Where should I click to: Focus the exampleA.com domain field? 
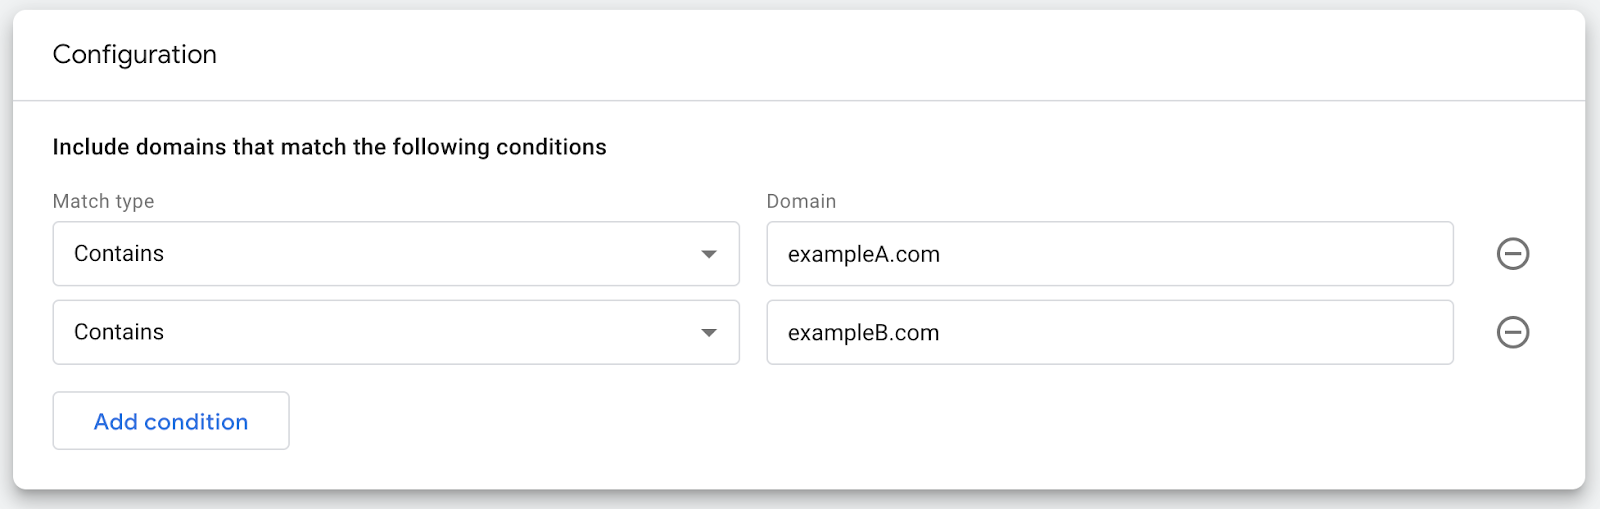point(1109,254)
